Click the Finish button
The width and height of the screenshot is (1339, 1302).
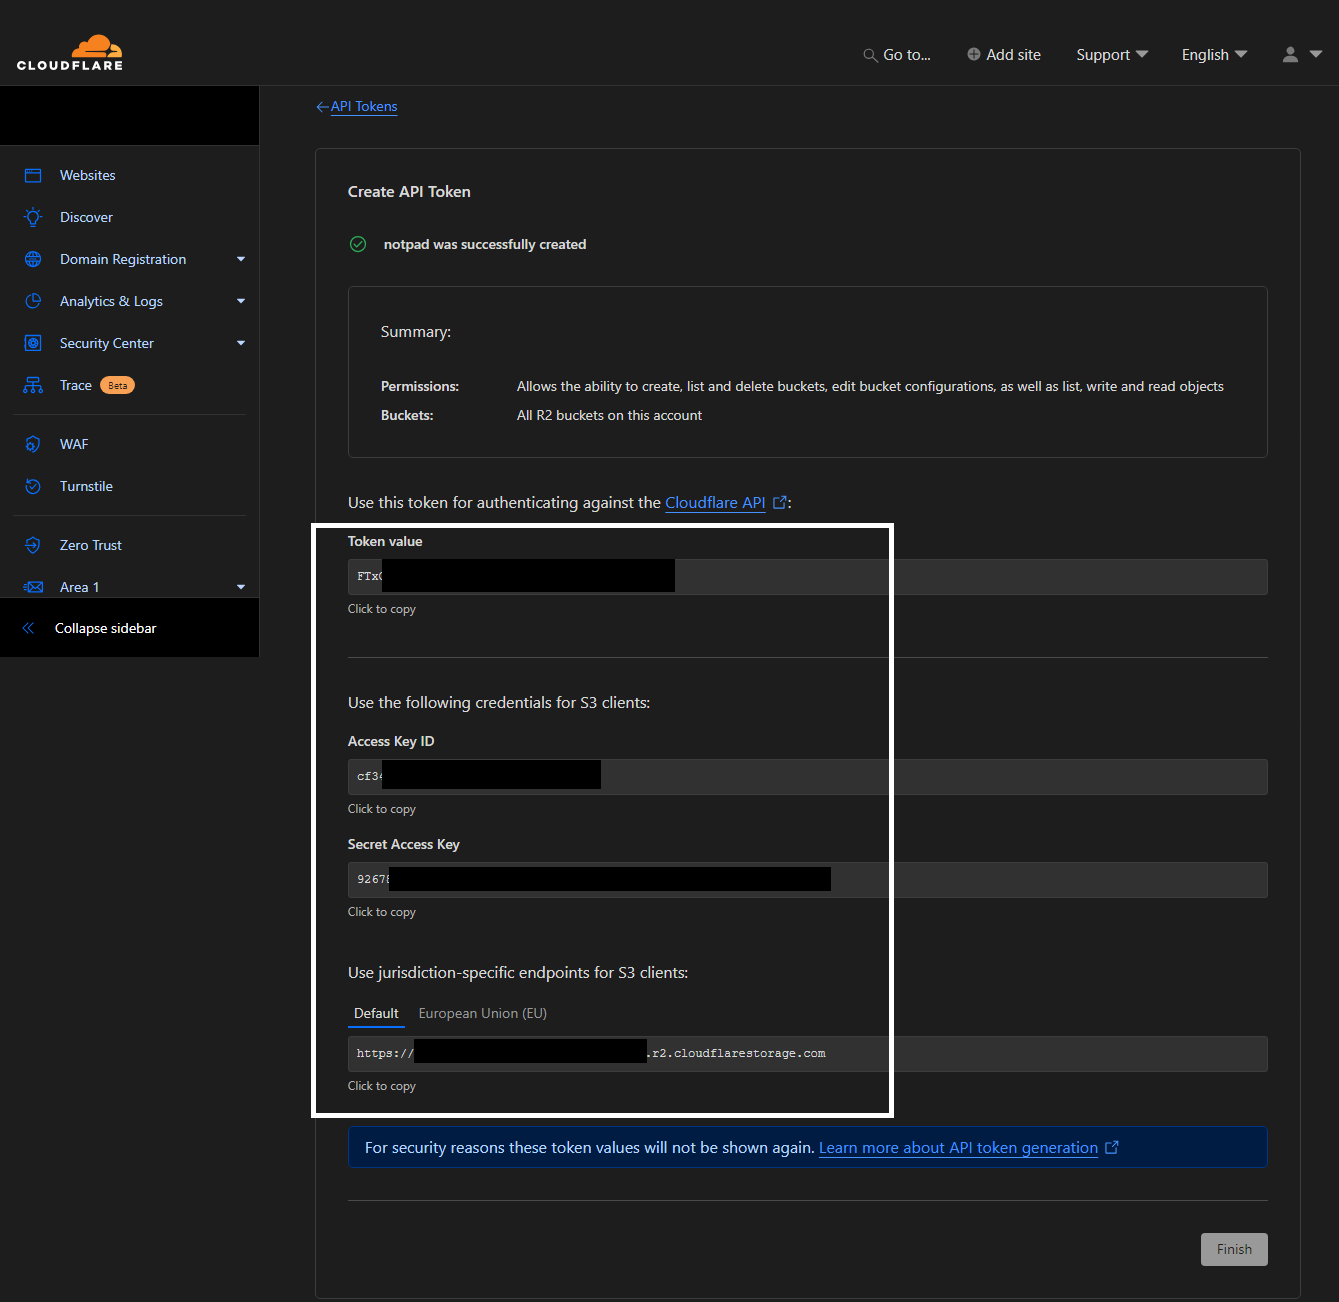click(1233, 1249)
